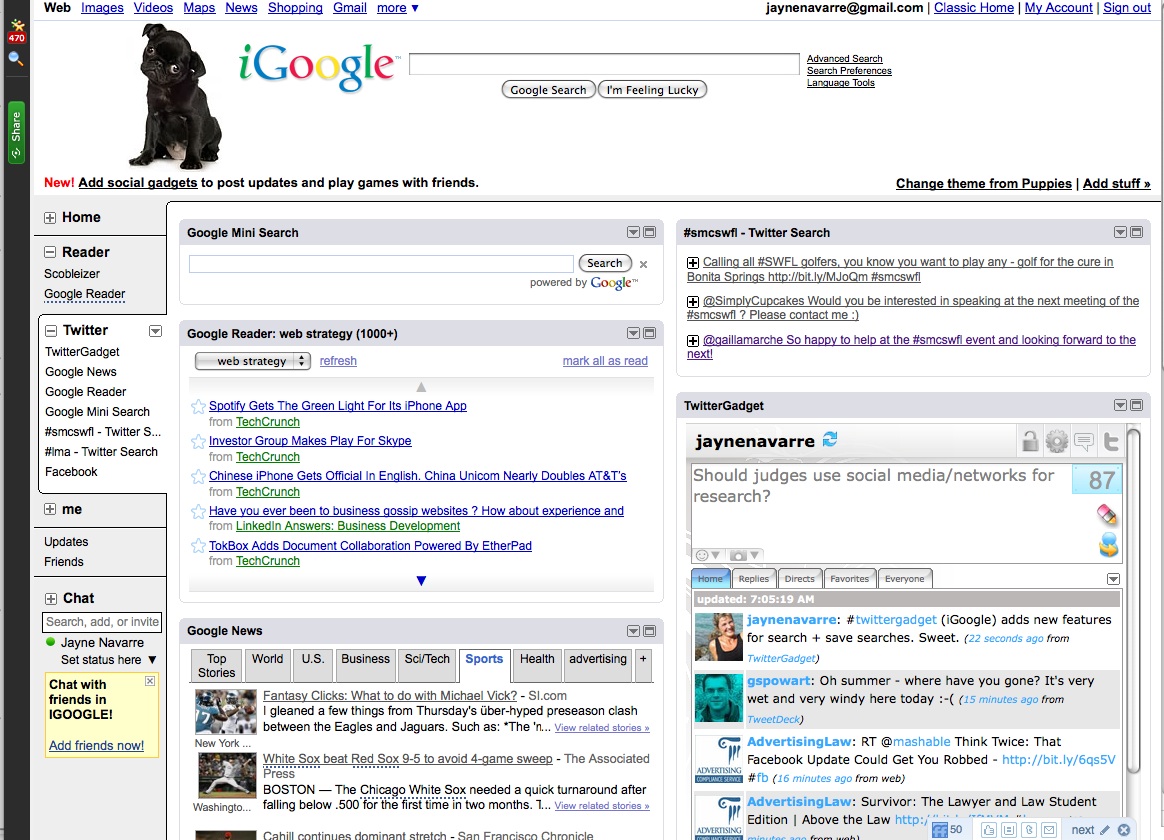Screen dimensions: 1164x840
Task: Refresh the jaynenavarre TwitterGadget feed
Action: pyautogui.click(x=830, y=439)
